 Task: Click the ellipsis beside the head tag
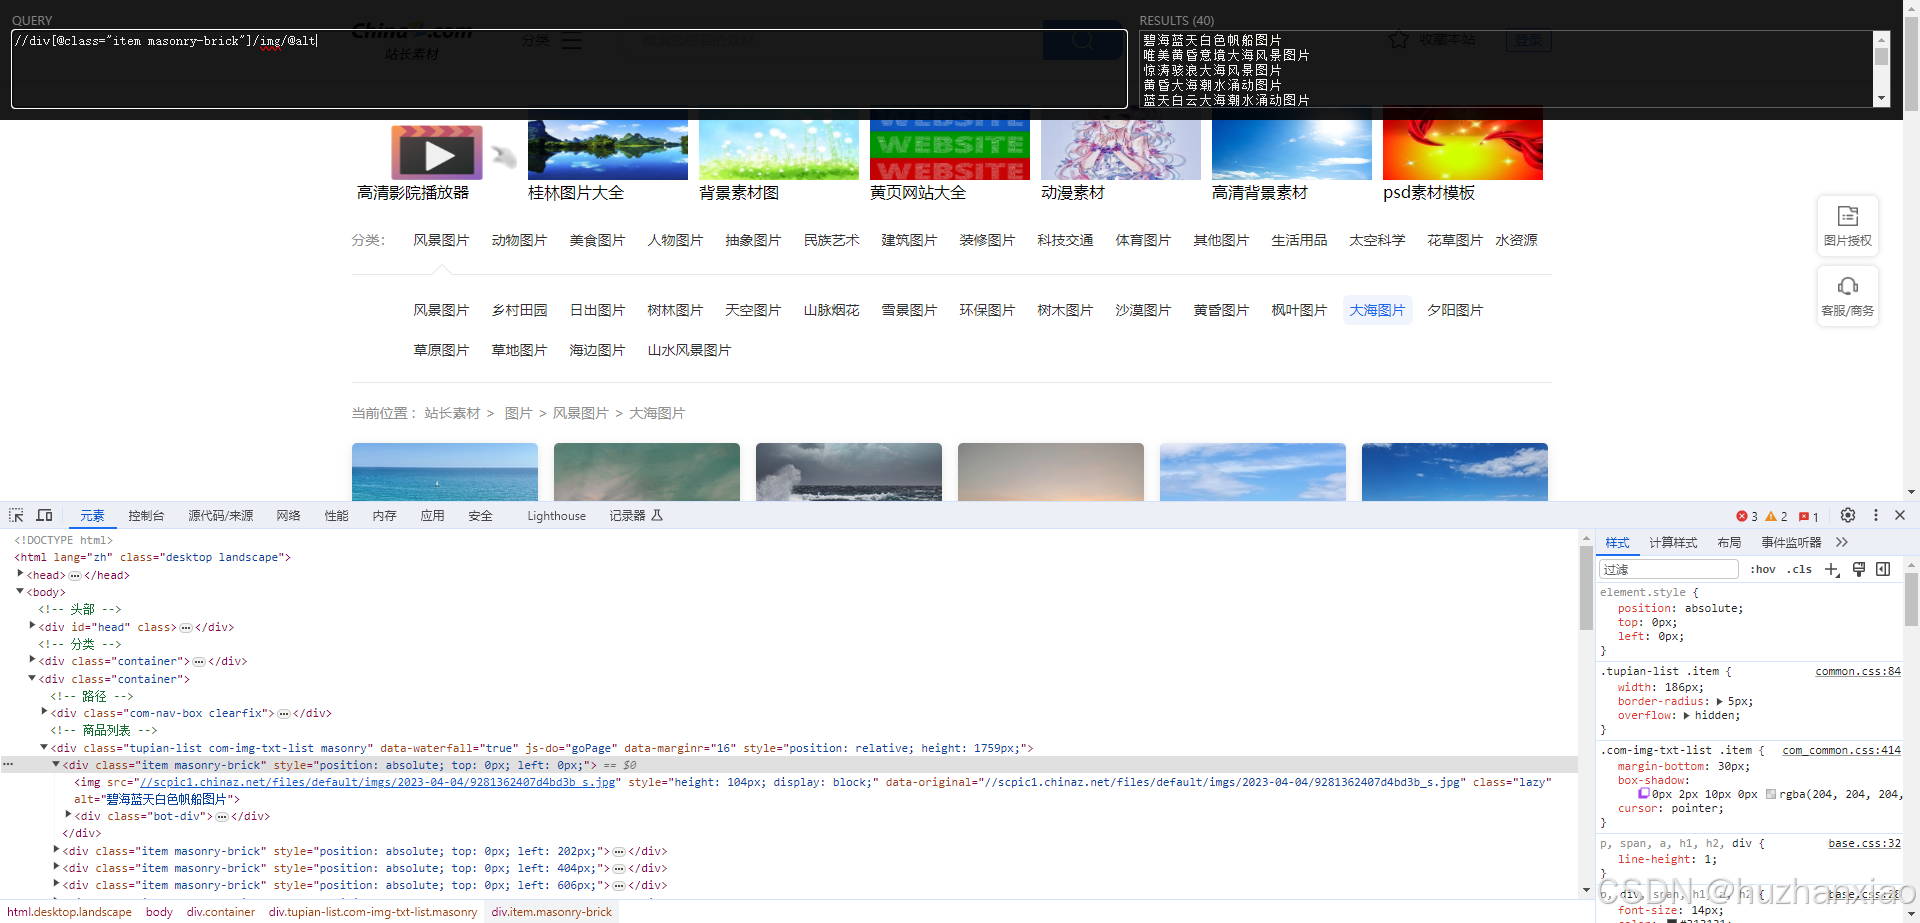point(75,575)
